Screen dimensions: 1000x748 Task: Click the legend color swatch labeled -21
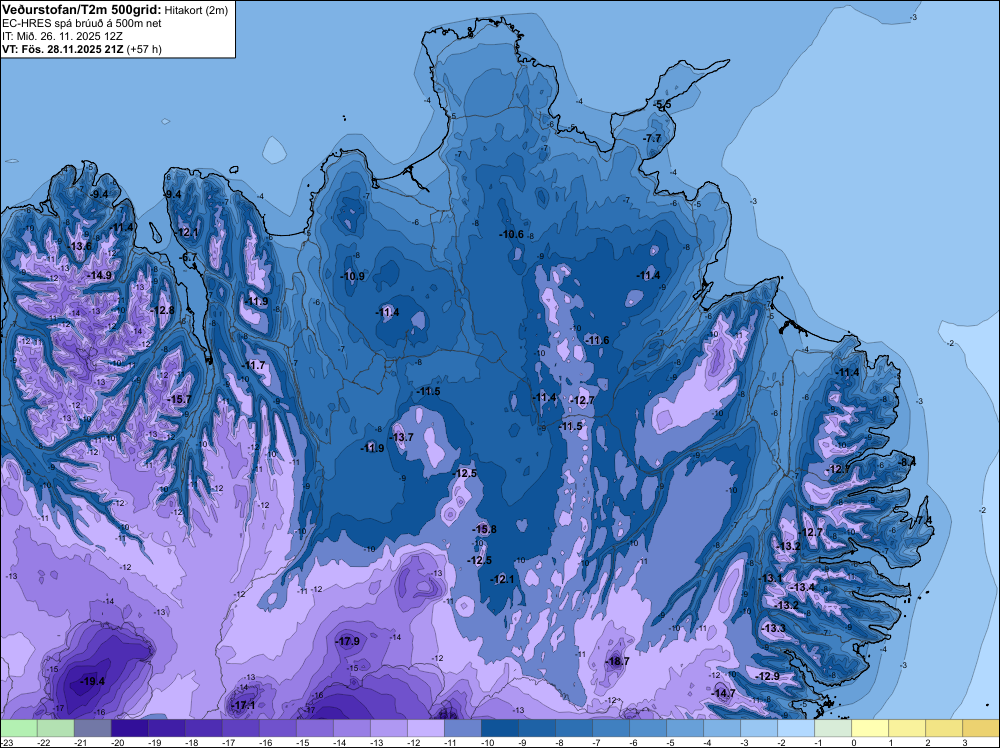tap(92, 728)
